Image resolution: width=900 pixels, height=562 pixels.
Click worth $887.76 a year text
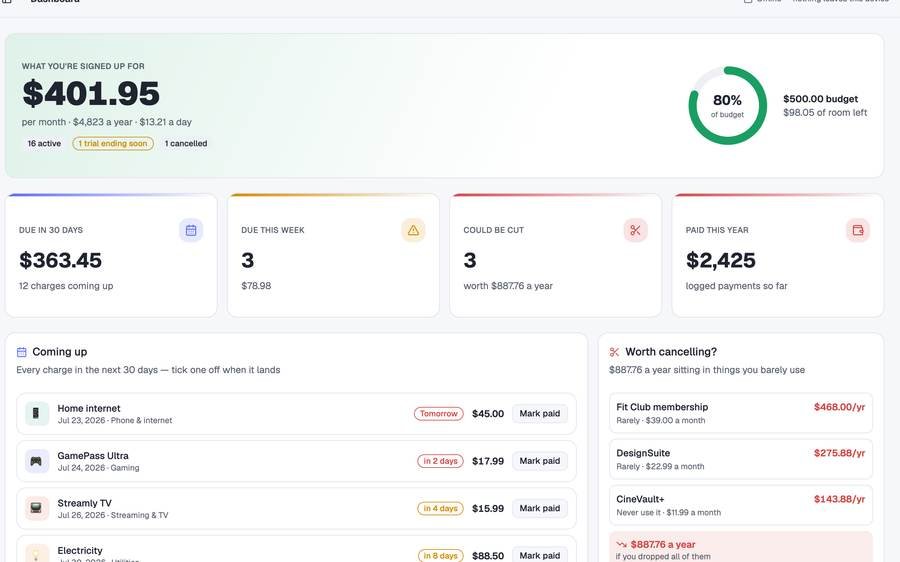pyautogui.click(x=508, y=286)
